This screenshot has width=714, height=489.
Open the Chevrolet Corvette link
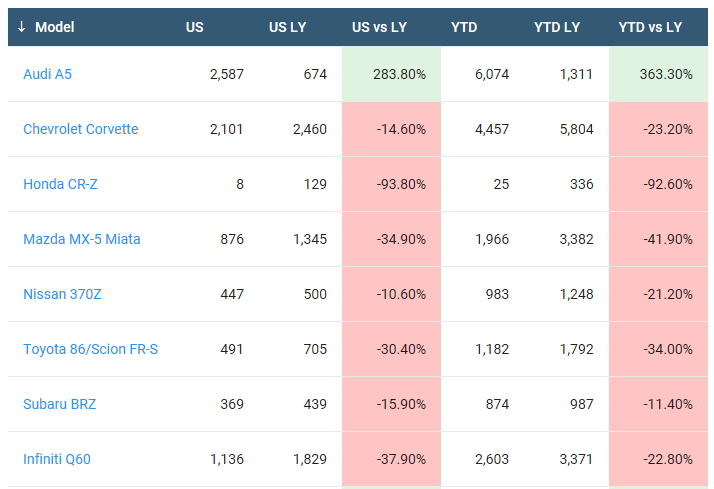coord(81,129)
